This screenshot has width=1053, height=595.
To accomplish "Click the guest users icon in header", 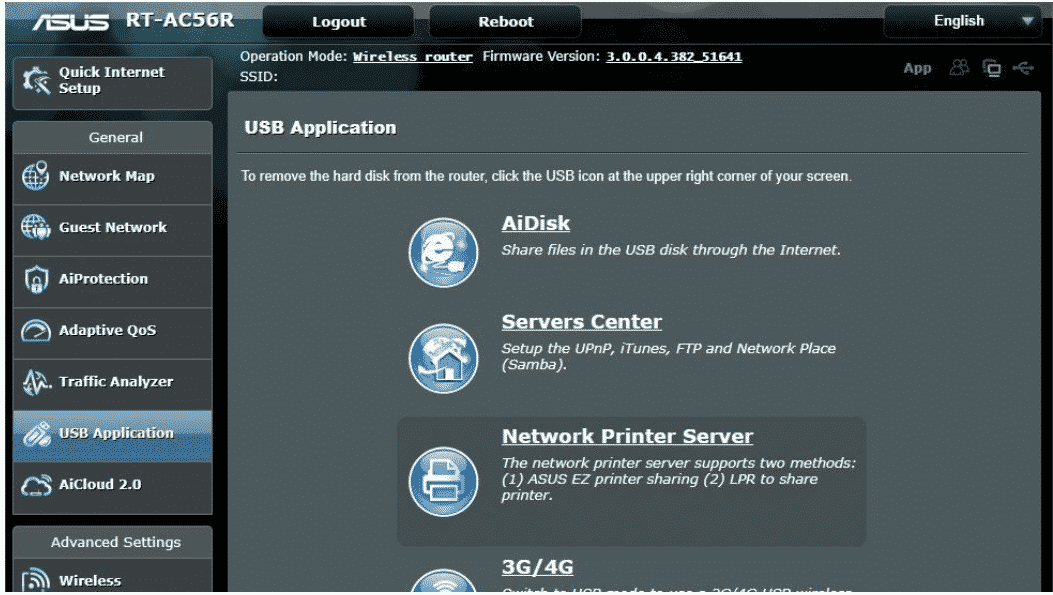I will coord(959,68).
